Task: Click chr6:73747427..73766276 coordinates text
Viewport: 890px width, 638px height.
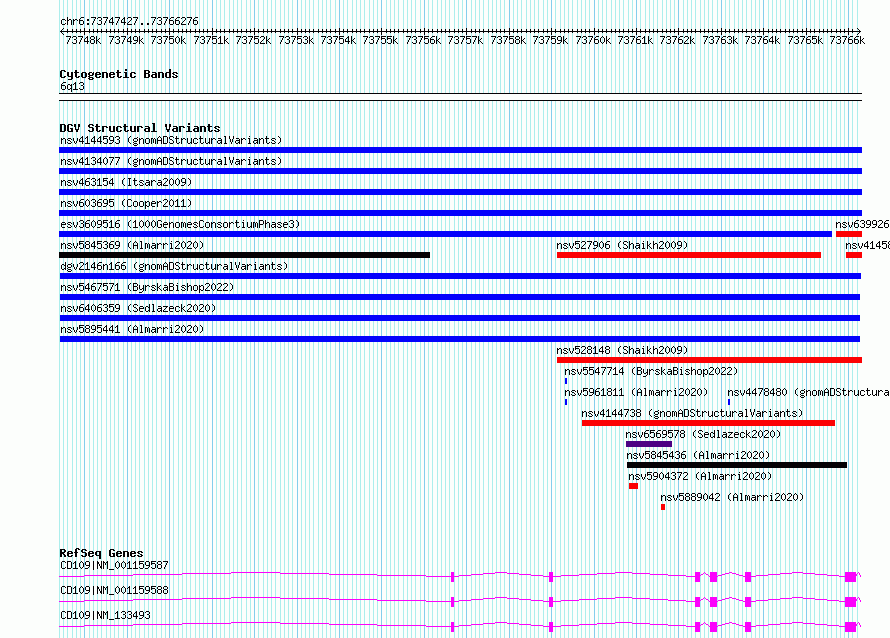Action: [129, 22]
